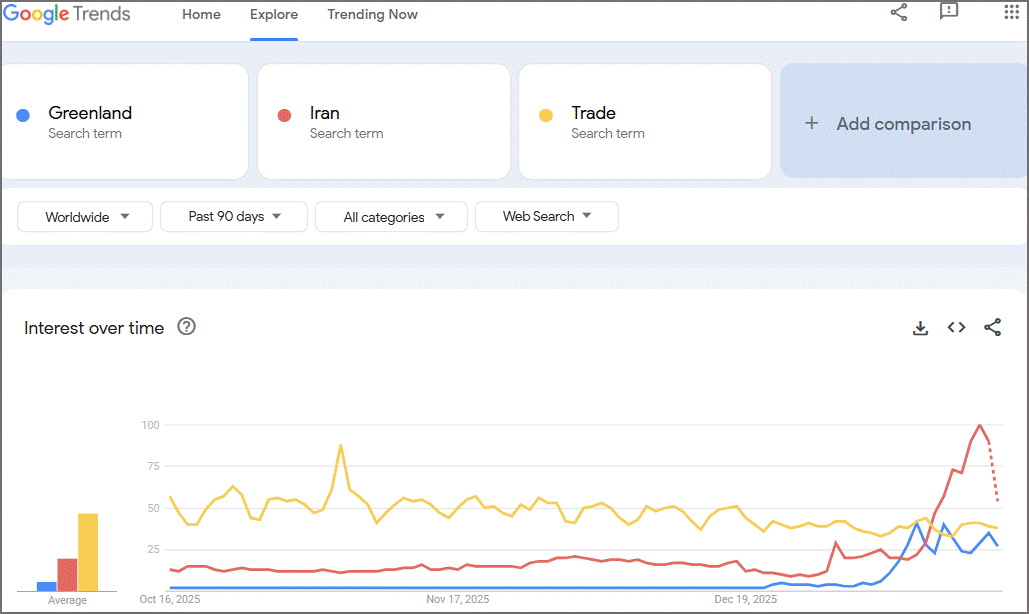
Task: Download the Interest over time CSV
Action: (920, 328)
